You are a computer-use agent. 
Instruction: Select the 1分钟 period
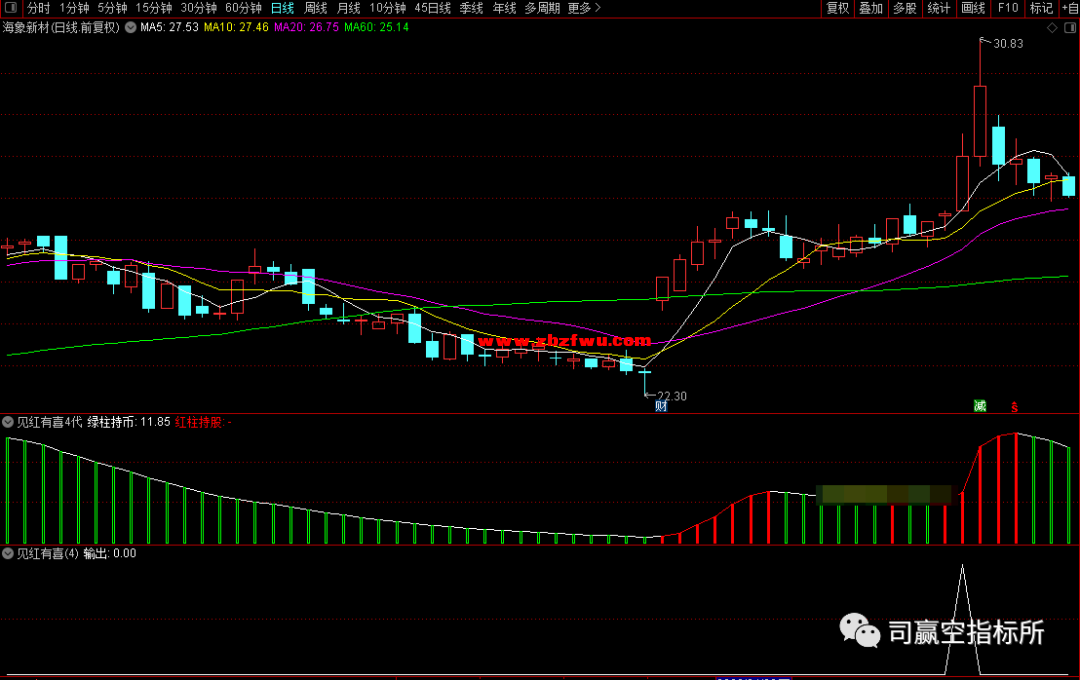coord(74,8)
